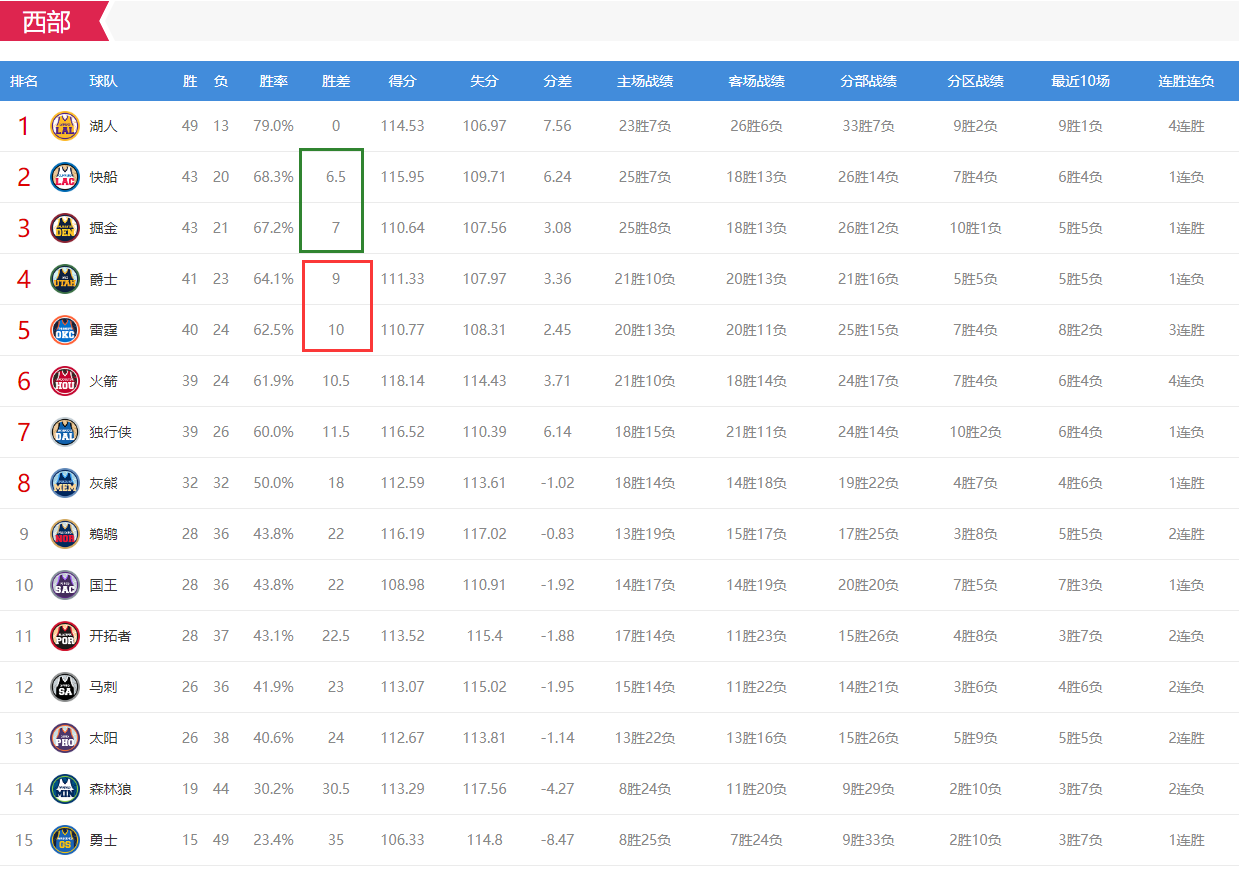1248x895 pixels.
Task: Click the 鹈鹕 team name link
Action: (103, 534)
